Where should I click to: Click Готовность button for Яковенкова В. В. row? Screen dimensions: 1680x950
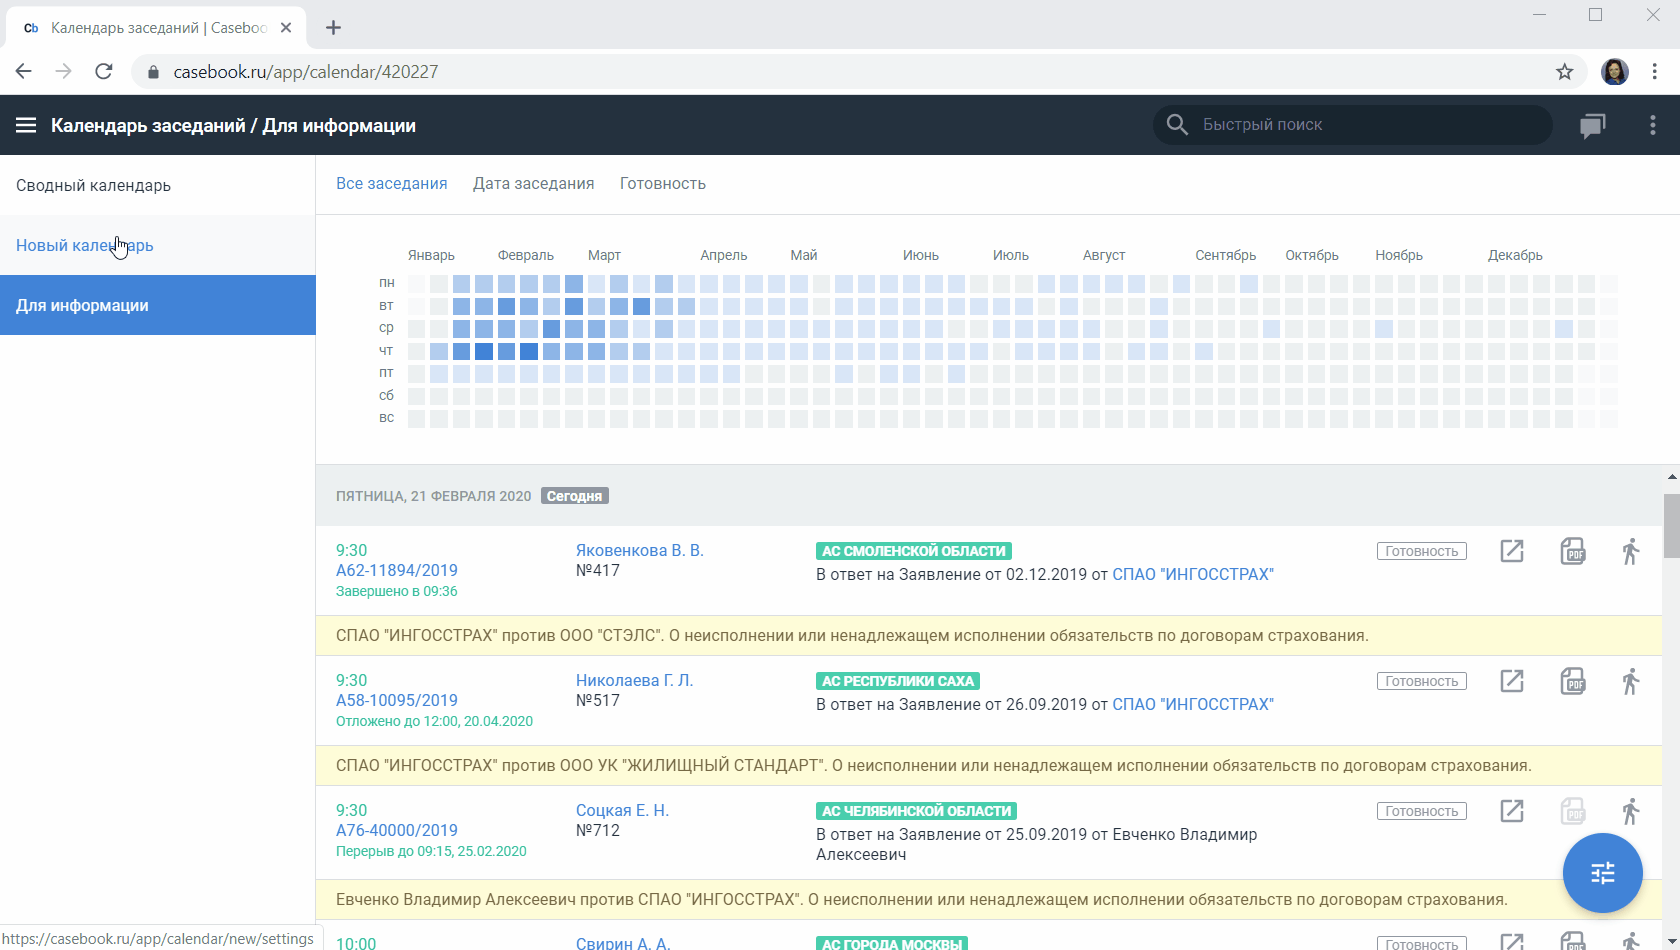click(1422, 551)
